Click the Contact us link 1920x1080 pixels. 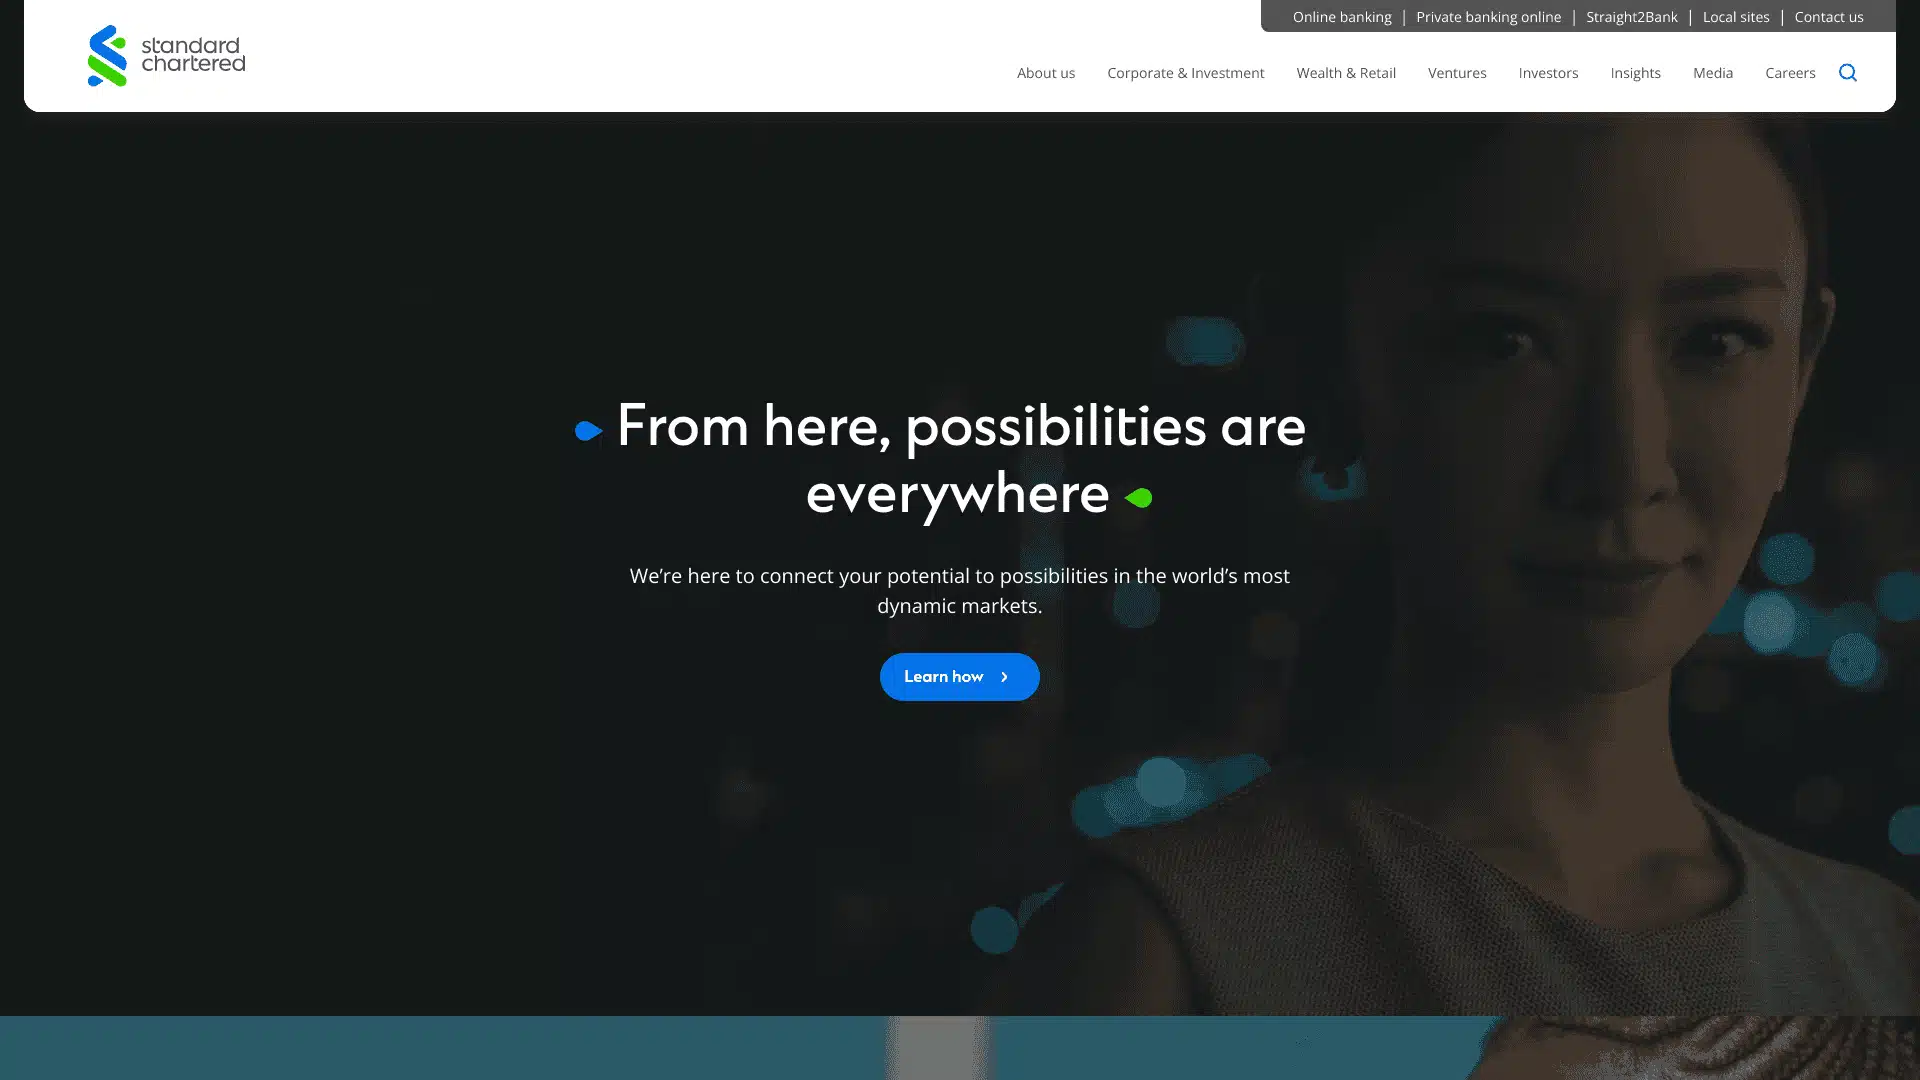click(x=1829, y=17)
